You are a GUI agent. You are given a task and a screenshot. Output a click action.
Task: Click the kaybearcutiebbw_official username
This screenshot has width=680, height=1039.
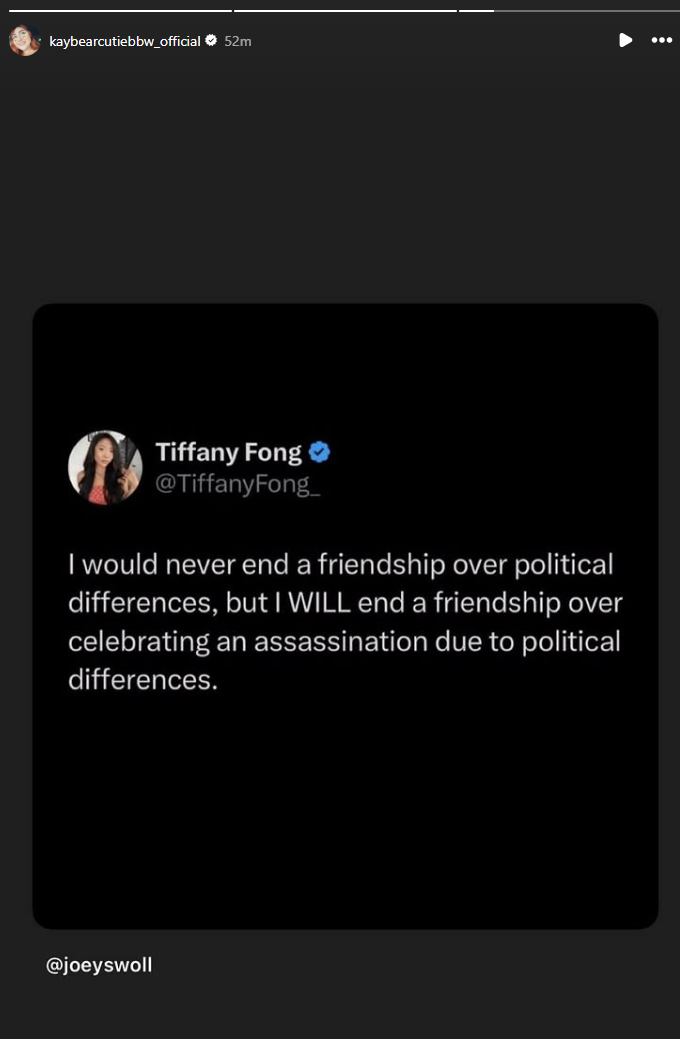point(125,41)
